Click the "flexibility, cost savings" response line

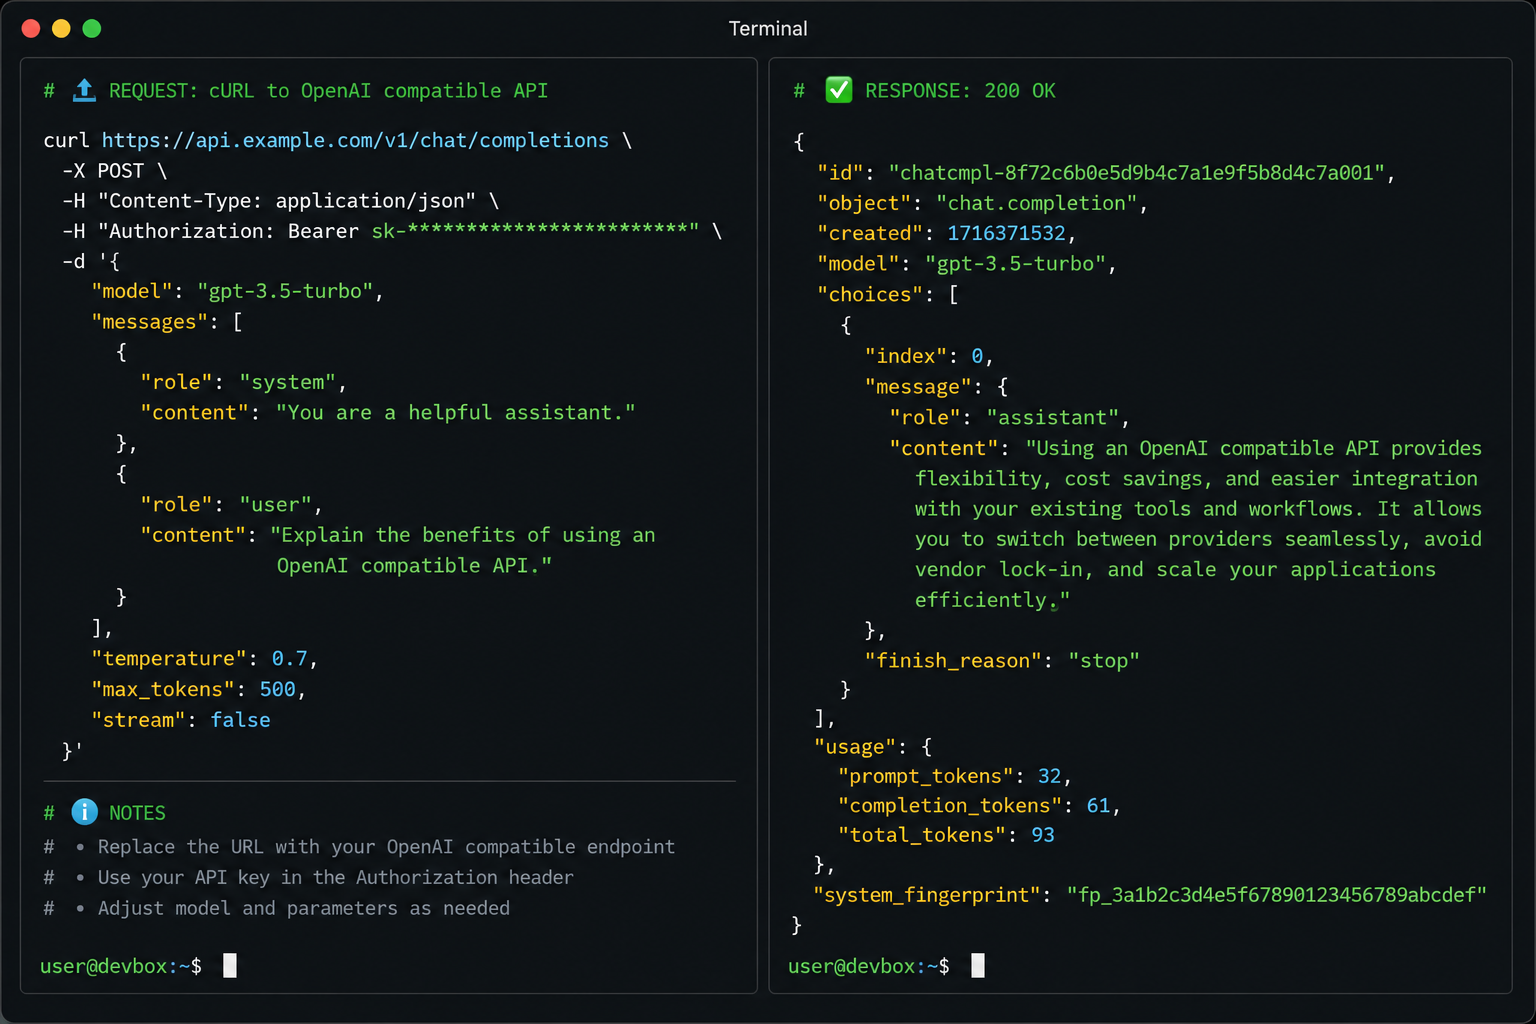pyautogui.click(x=1196, y=478)
